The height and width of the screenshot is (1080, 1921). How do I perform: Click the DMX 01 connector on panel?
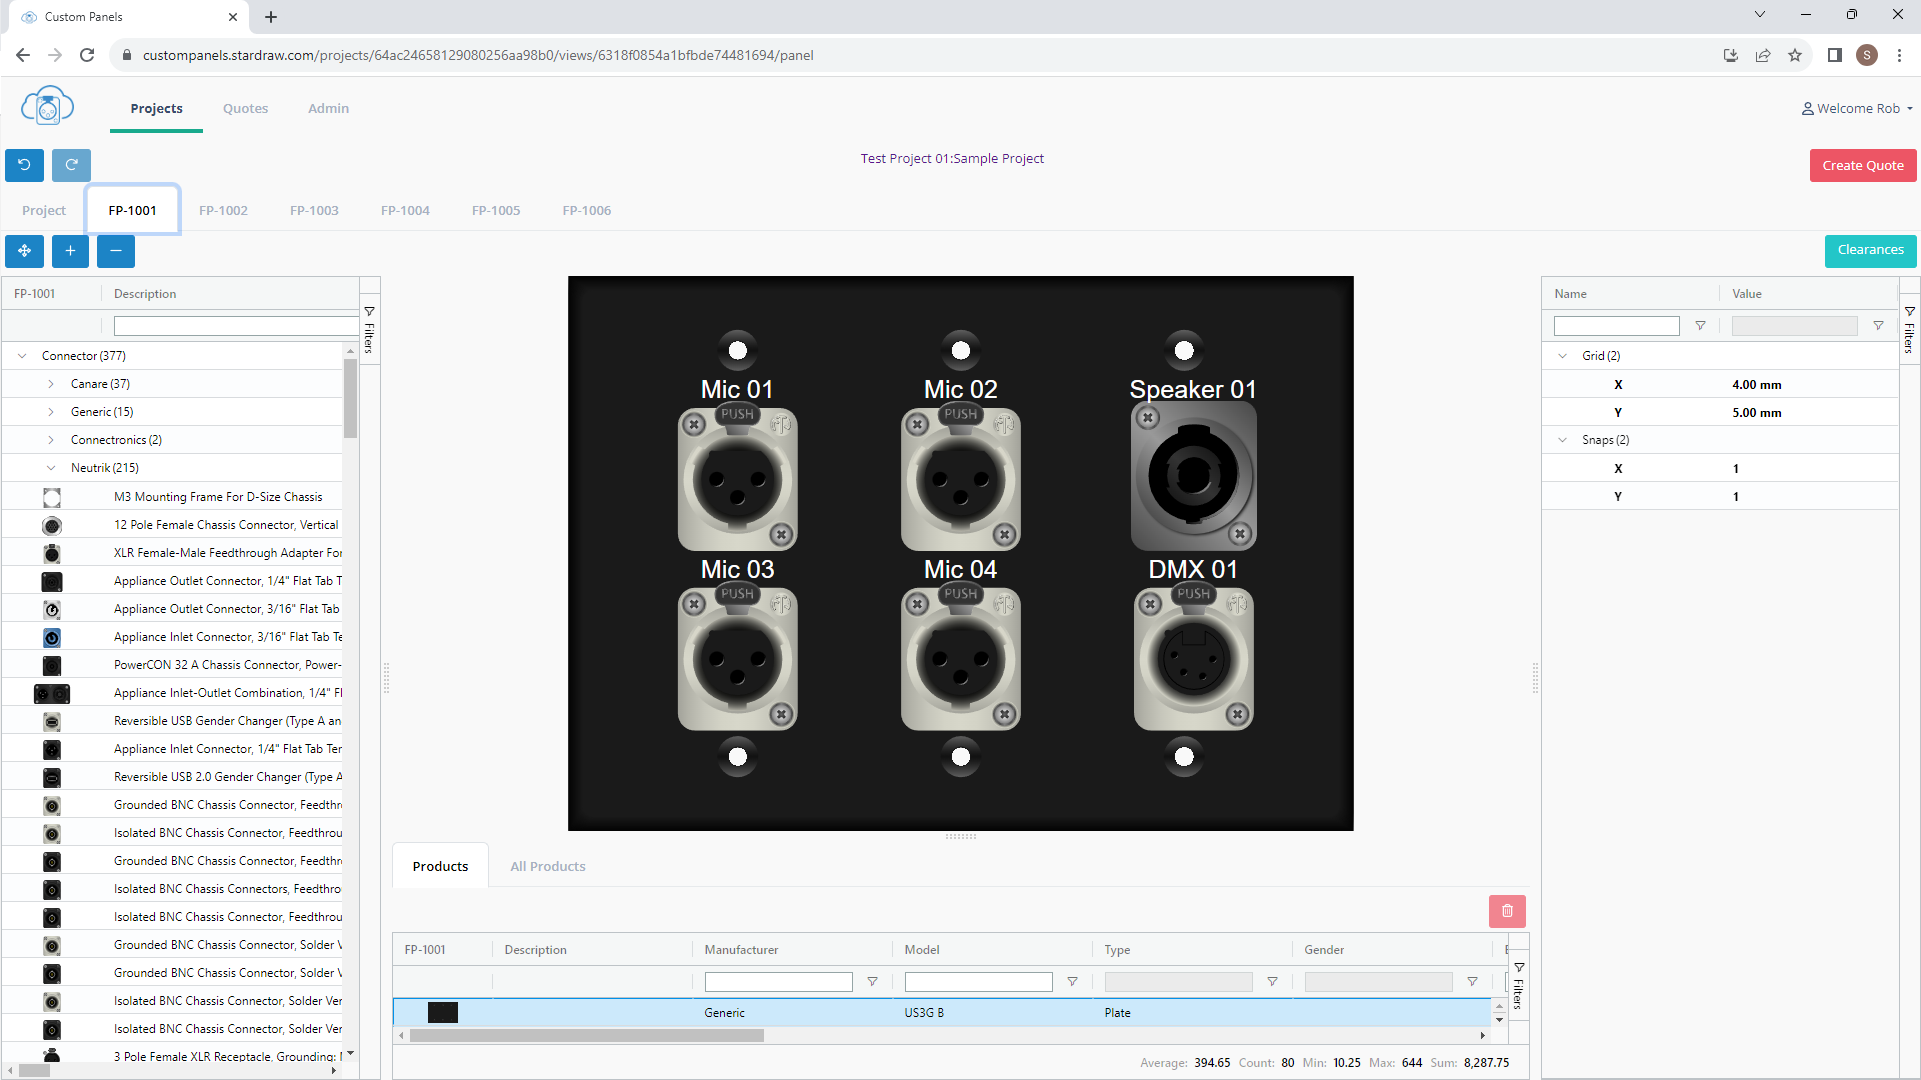(x=1192, y=659)
